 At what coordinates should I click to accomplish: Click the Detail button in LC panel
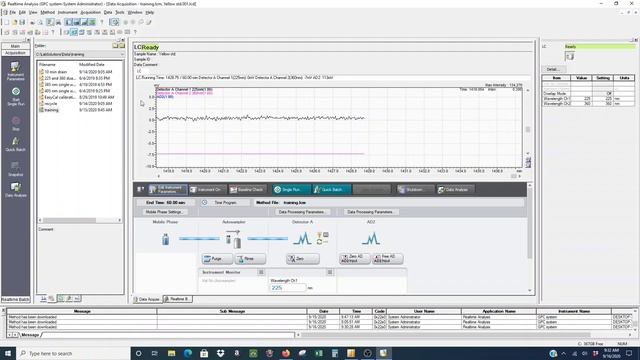[553, 69]
